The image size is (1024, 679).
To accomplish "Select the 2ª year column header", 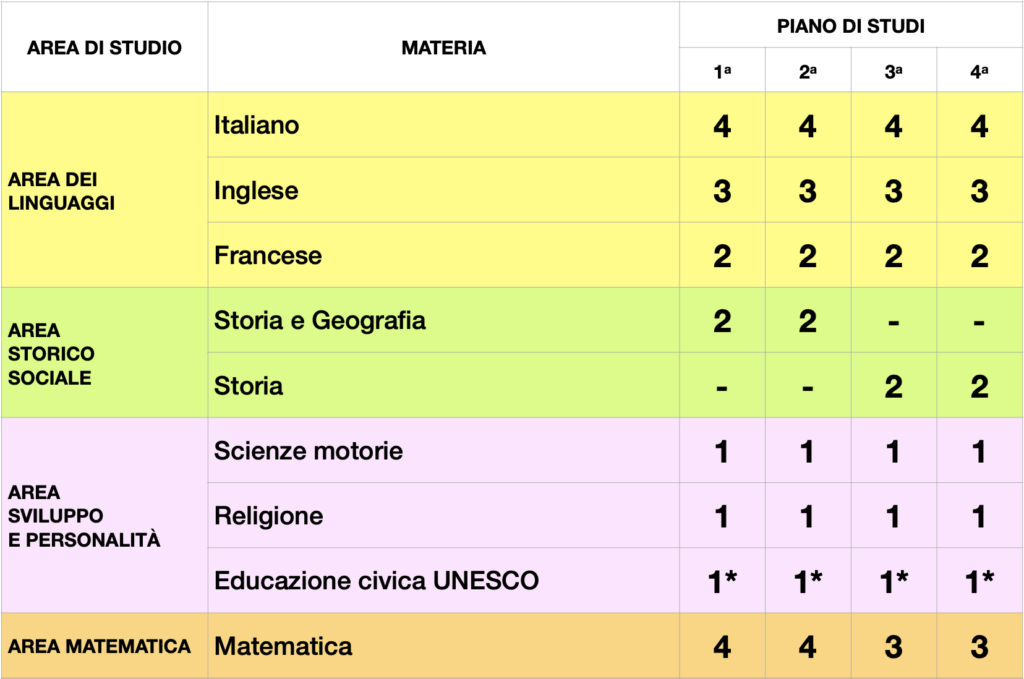I will click(808, 72).
